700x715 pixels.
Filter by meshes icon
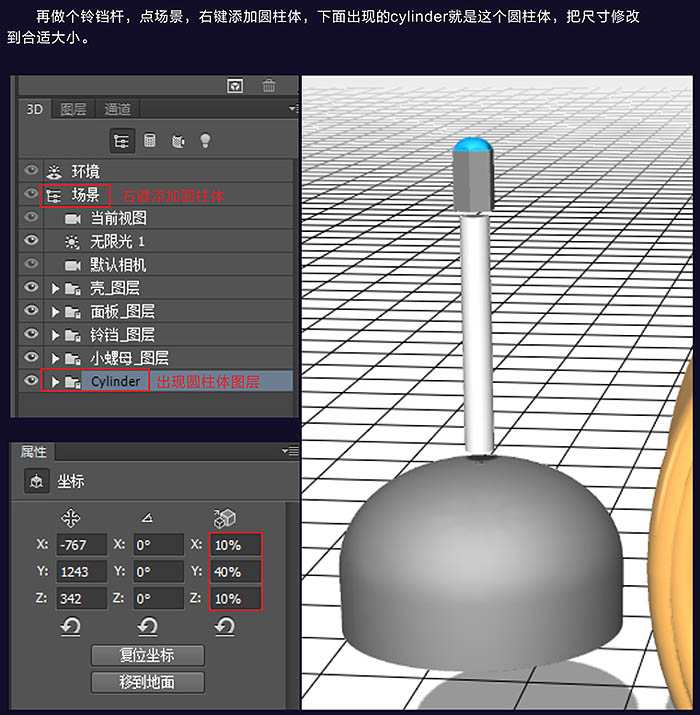pos(150,140)
